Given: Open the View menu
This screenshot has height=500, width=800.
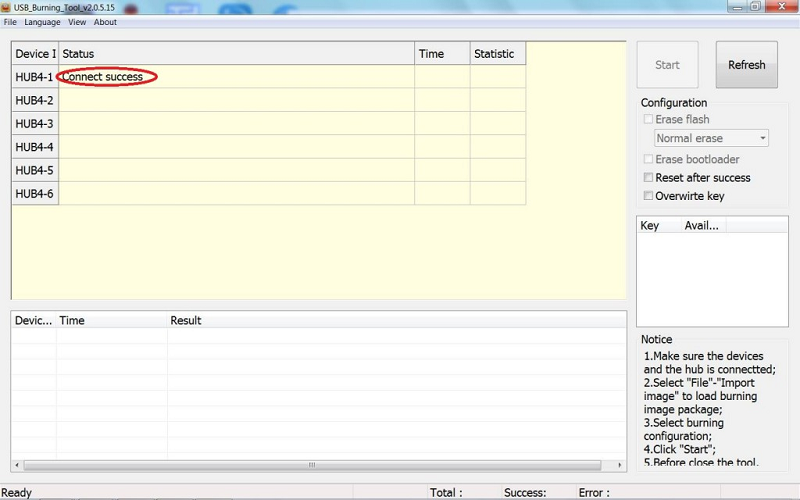Looking at the screenshot, I should click(x=77, y=22).
